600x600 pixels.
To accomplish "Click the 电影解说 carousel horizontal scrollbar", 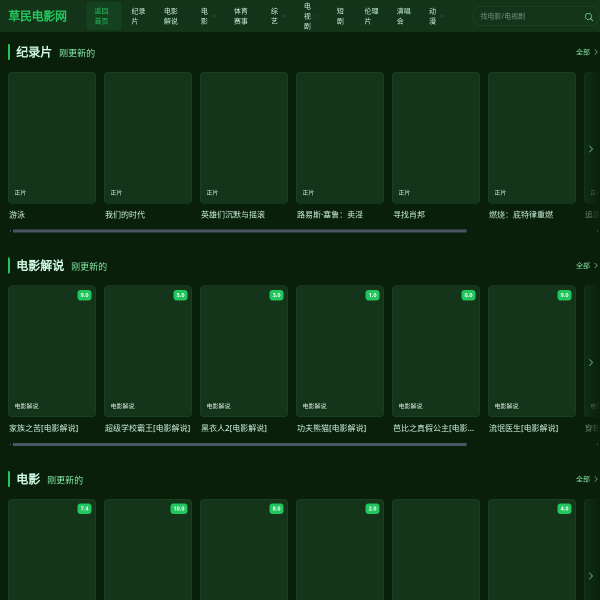I will [240, 445].
